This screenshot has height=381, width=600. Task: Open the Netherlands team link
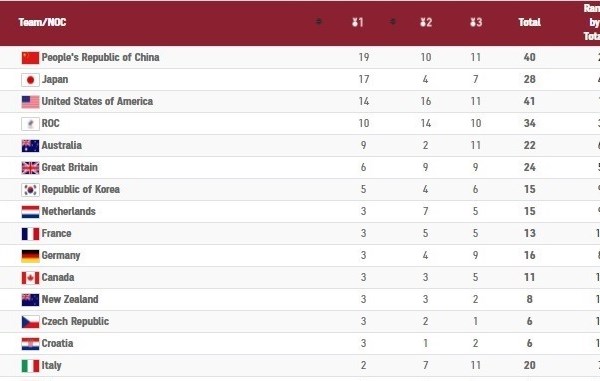68,211
